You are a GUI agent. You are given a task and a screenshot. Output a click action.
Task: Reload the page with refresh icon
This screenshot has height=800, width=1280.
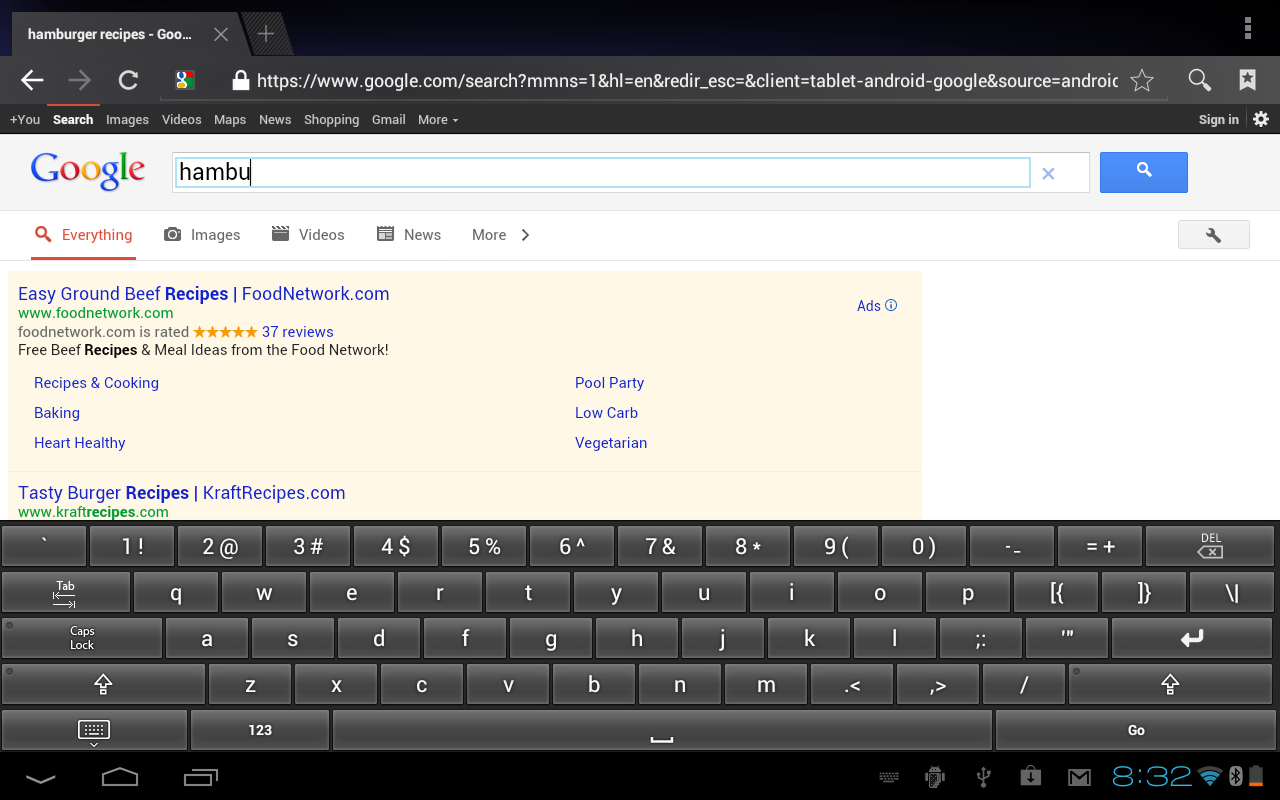(x=128, y=81)
